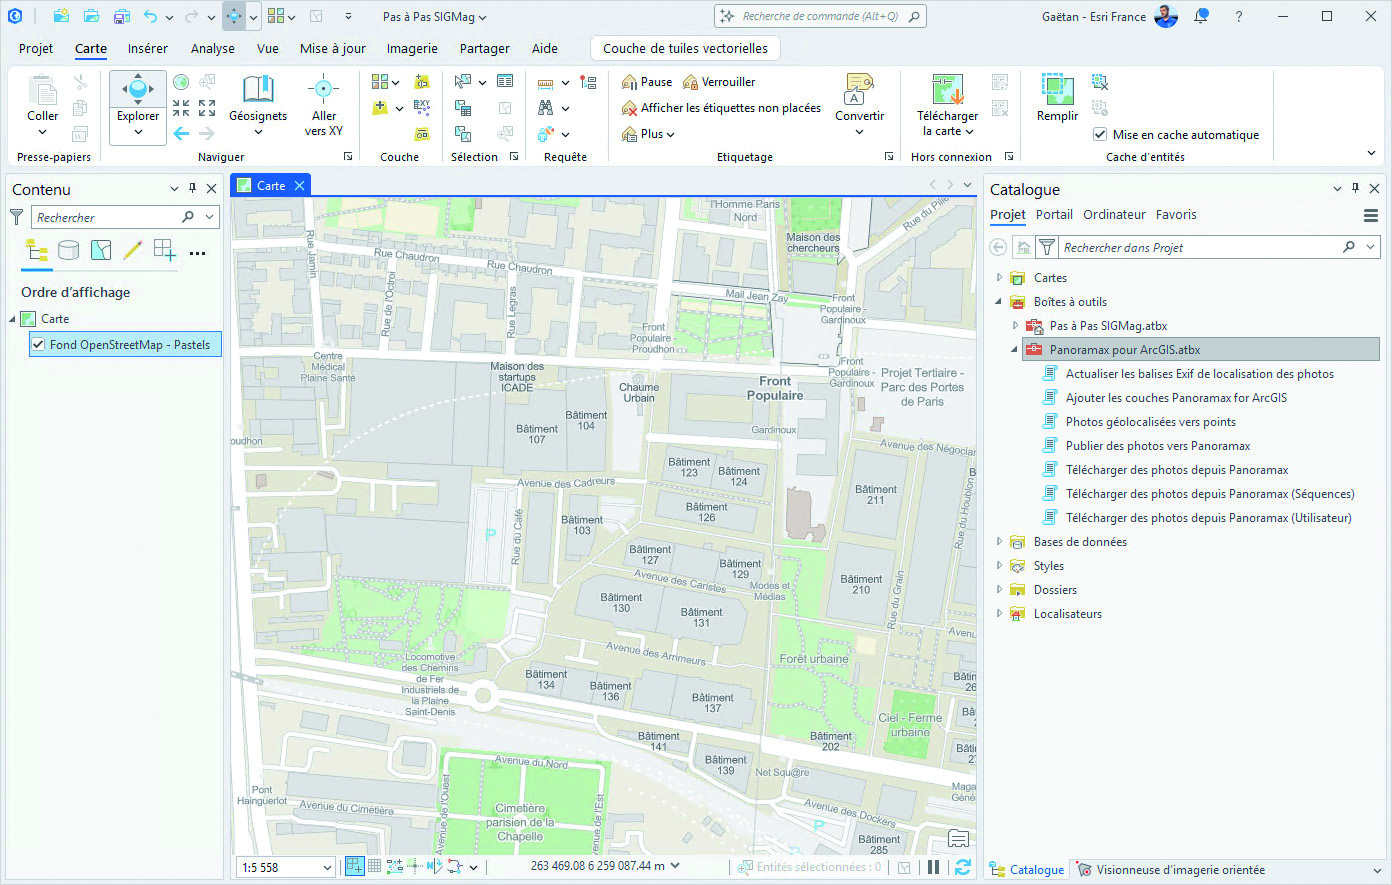This screenshot has width=1392, height=885.
Task: Click the Catalogue home icon
Action: click(x=1023, y=247)
